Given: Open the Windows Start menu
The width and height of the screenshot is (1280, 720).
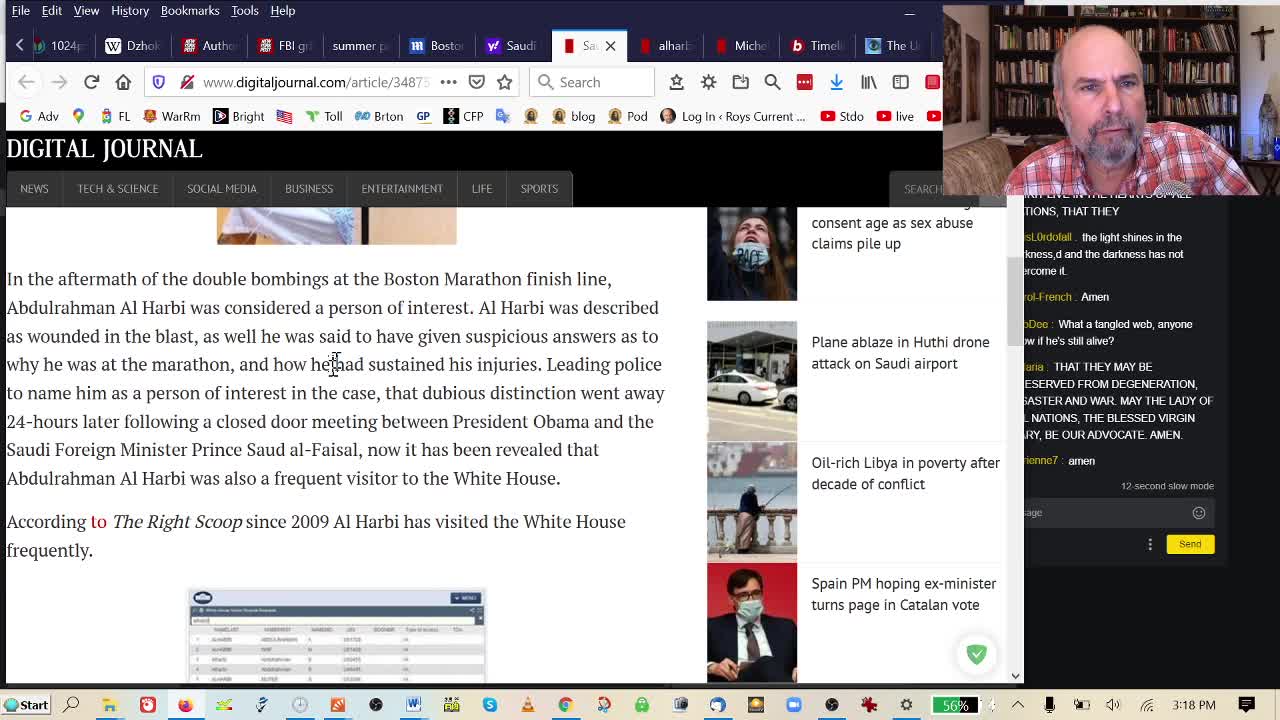Looking at the screenshot, I should (26, 705).
